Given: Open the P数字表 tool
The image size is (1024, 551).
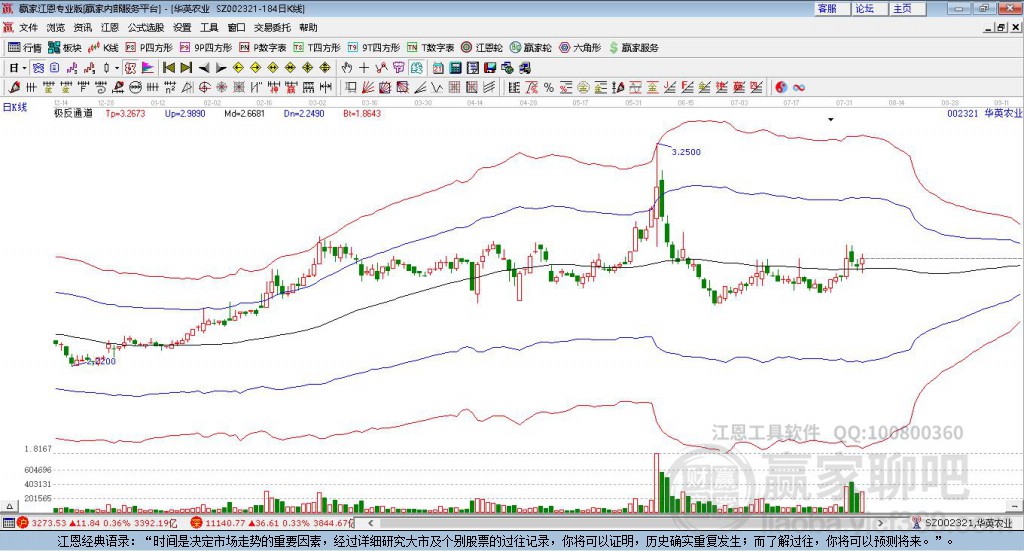Looking at the screenshot, I should click(262, 48).
